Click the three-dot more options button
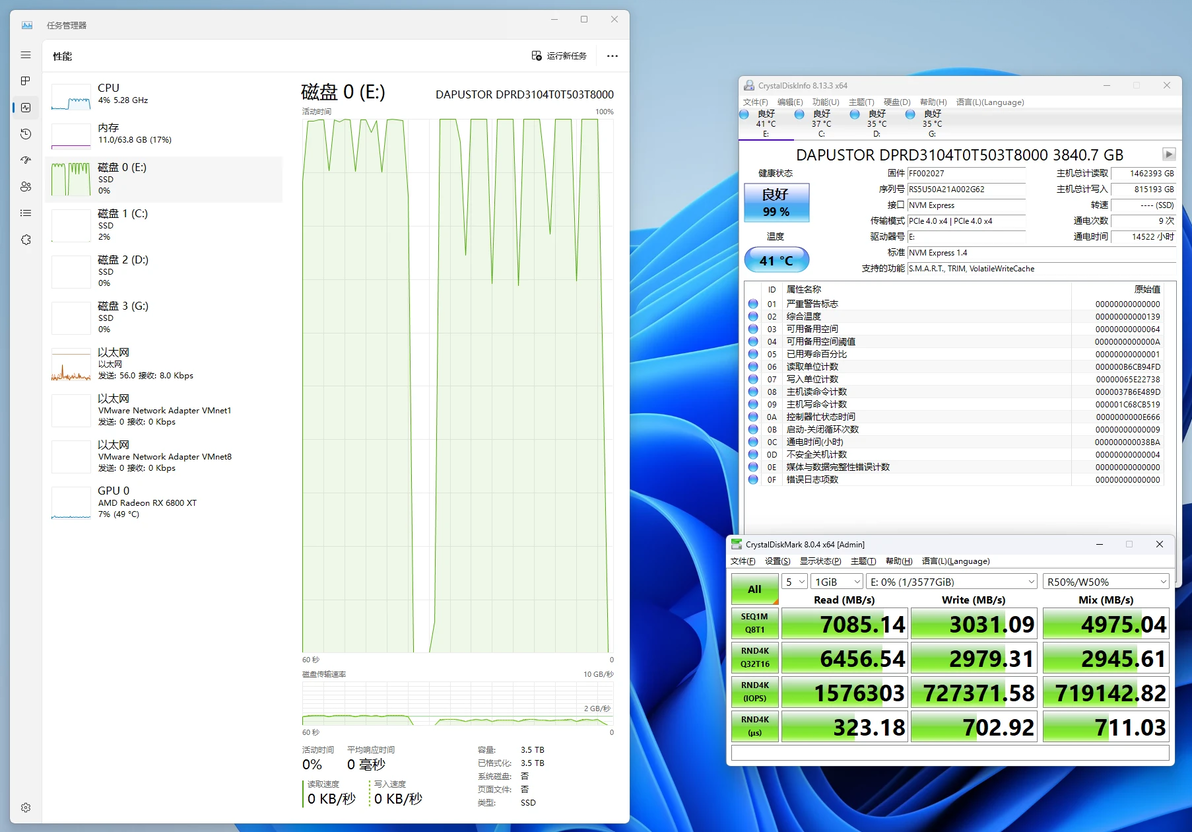This screenshot has height=832, width=1192. 612,56
